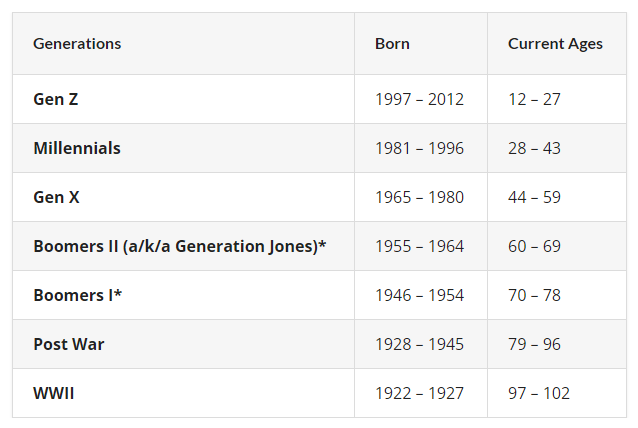Select Boomers II (a/k/a Generation Jones) cell
This screenshot has width=638, height=428.
180,246
